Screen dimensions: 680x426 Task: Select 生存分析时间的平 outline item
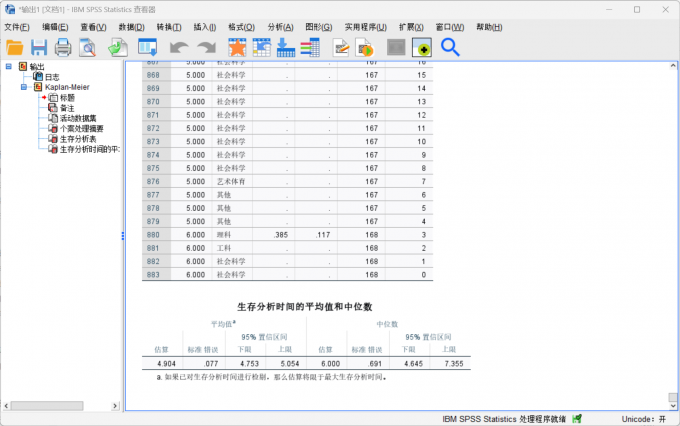(90, 149)
